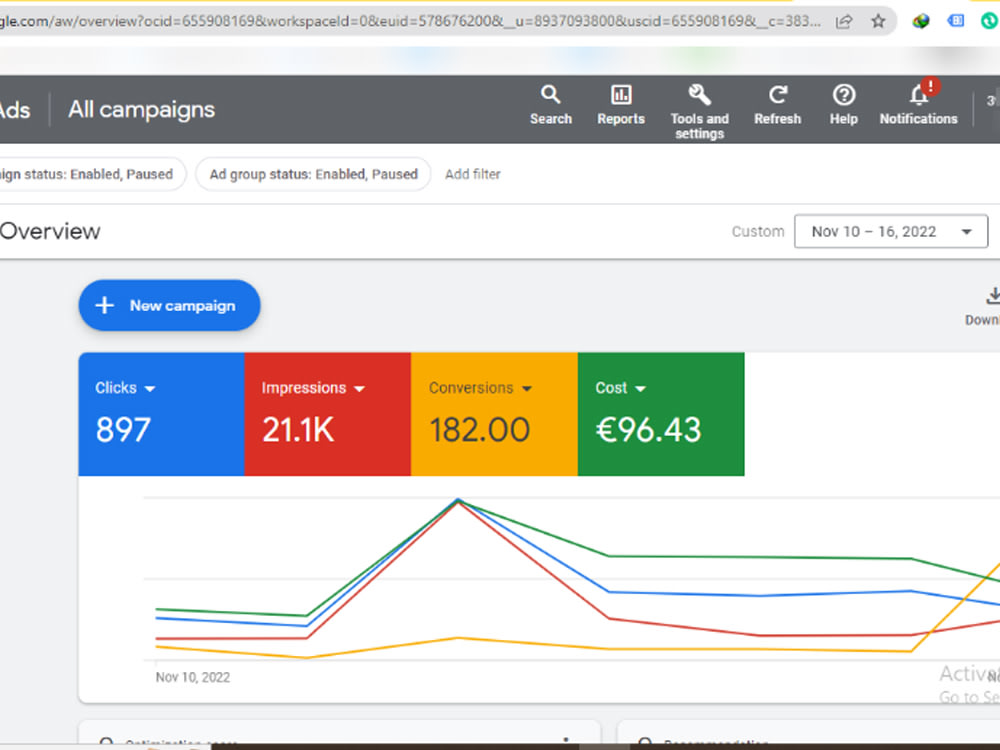Click the globe browser extension icon
The height and width of the screenshot is (750, 1000).
tap(920, 21)
